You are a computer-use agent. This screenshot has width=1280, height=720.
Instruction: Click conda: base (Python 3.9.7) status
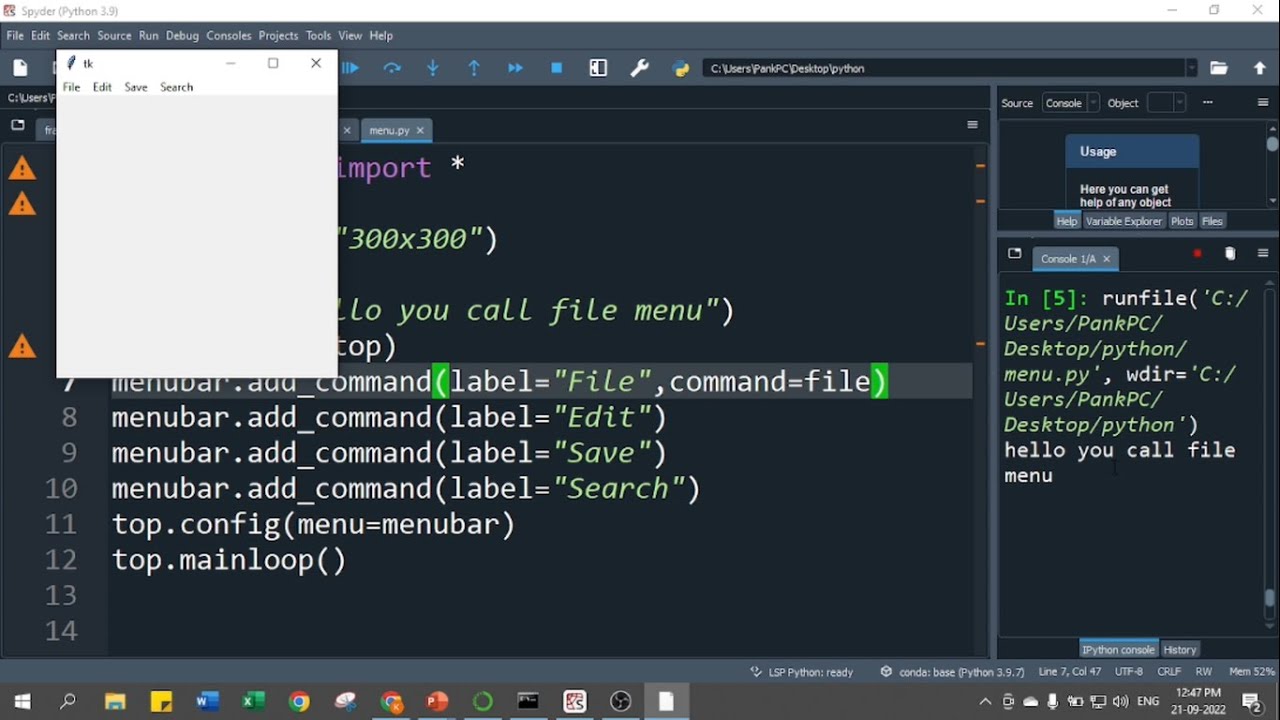(952, 672)
